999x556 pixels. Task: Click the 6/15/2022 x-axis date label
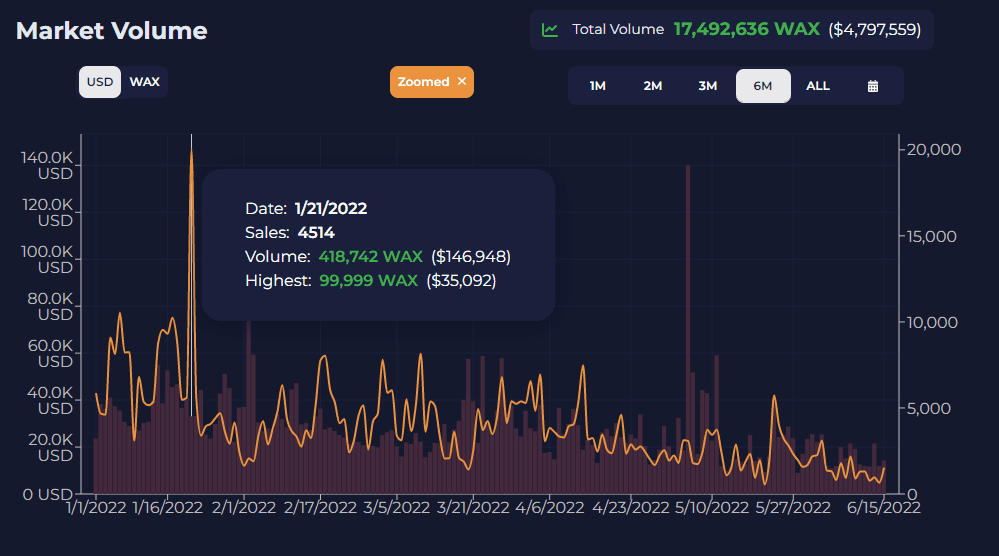(x=884, y=507)
